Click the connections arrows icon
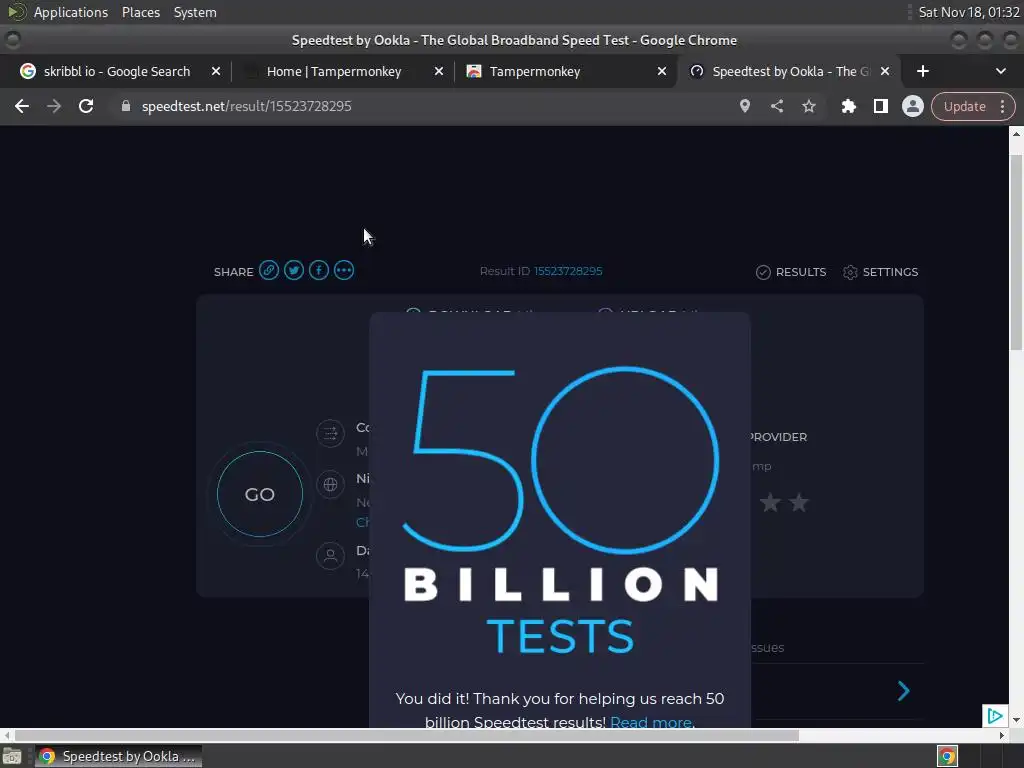1024x768 pixels. pos(330,433)
